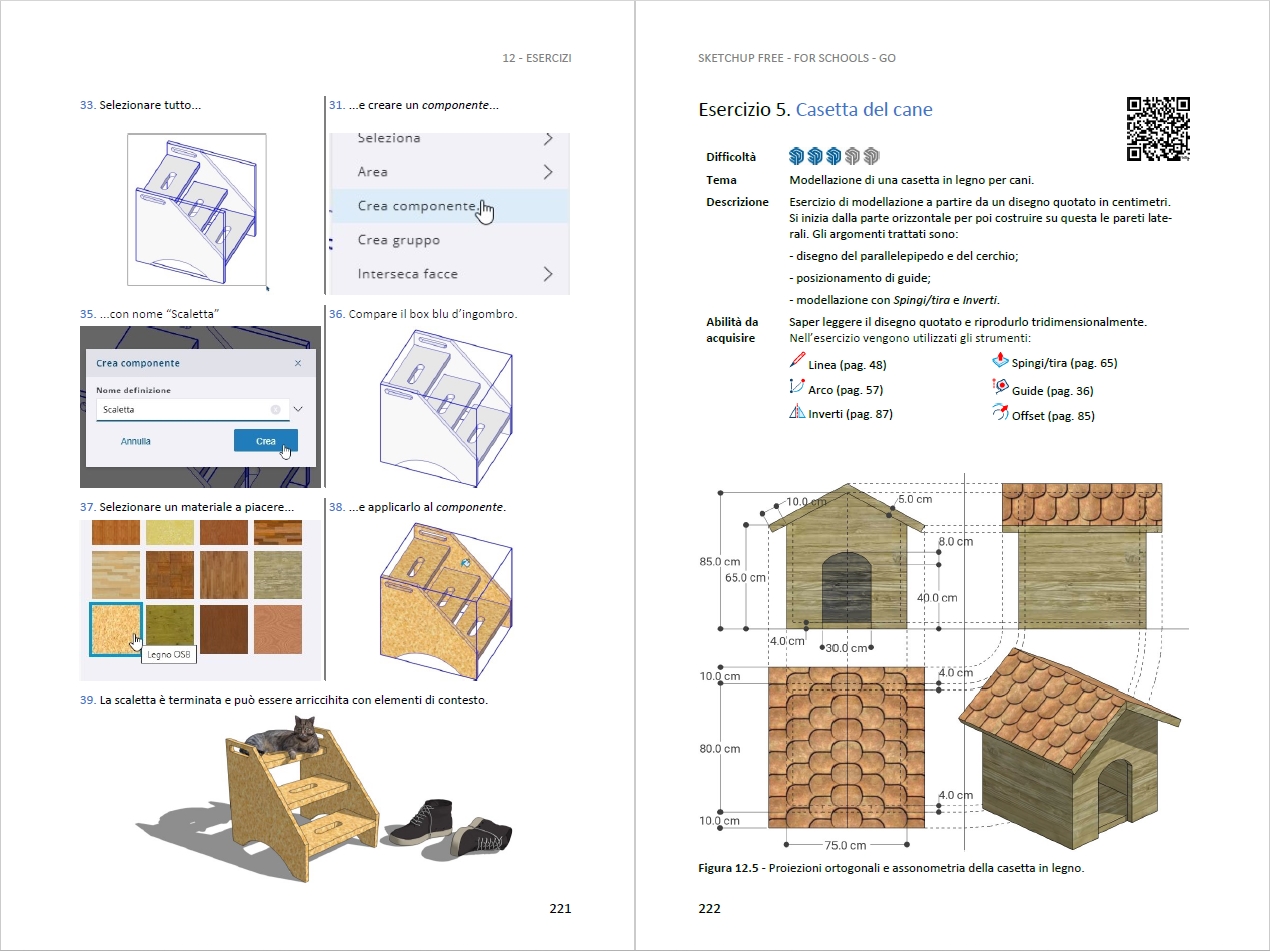1270x951 pixels.
Task: Open the Interseca facce submenu arrow
Action: click(548, 274)
